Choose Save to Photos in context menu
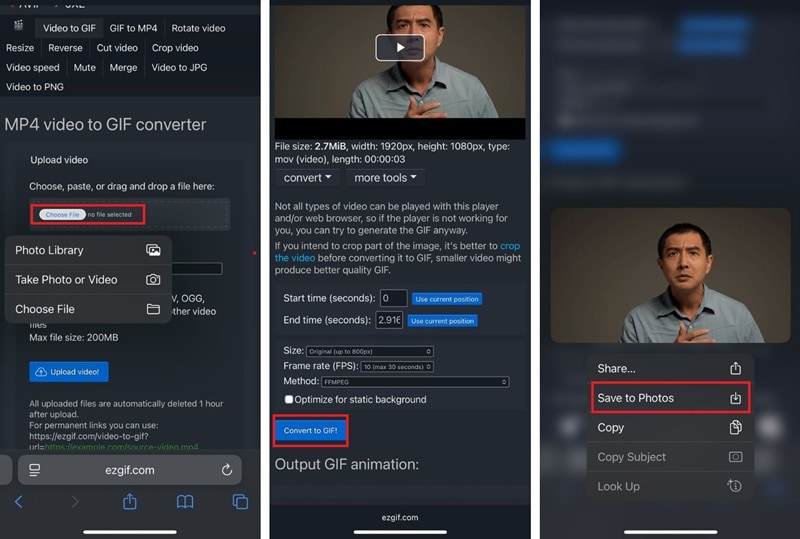This screenshot has height=539, width=800. pyautogui.click(x=670, y=398)
